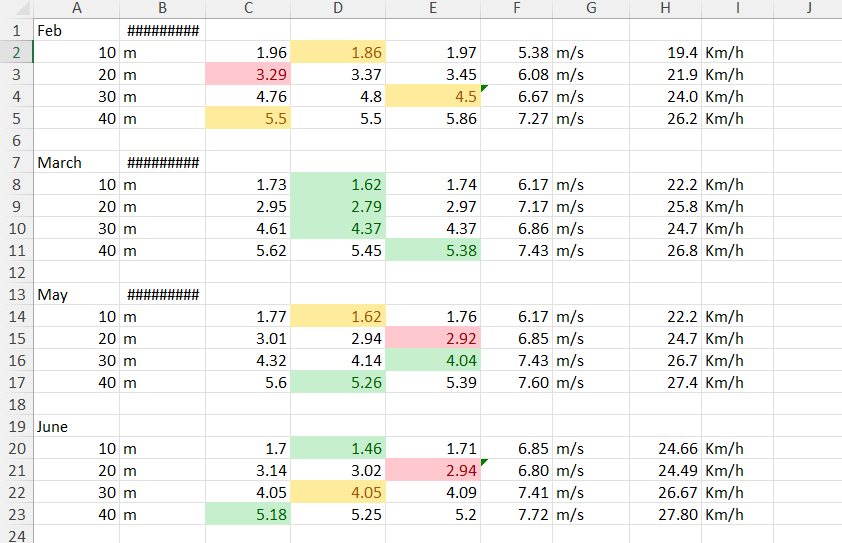The image size is (842, 543).
Task: Click green cell with value 1.46
Action: pos(338,448)
